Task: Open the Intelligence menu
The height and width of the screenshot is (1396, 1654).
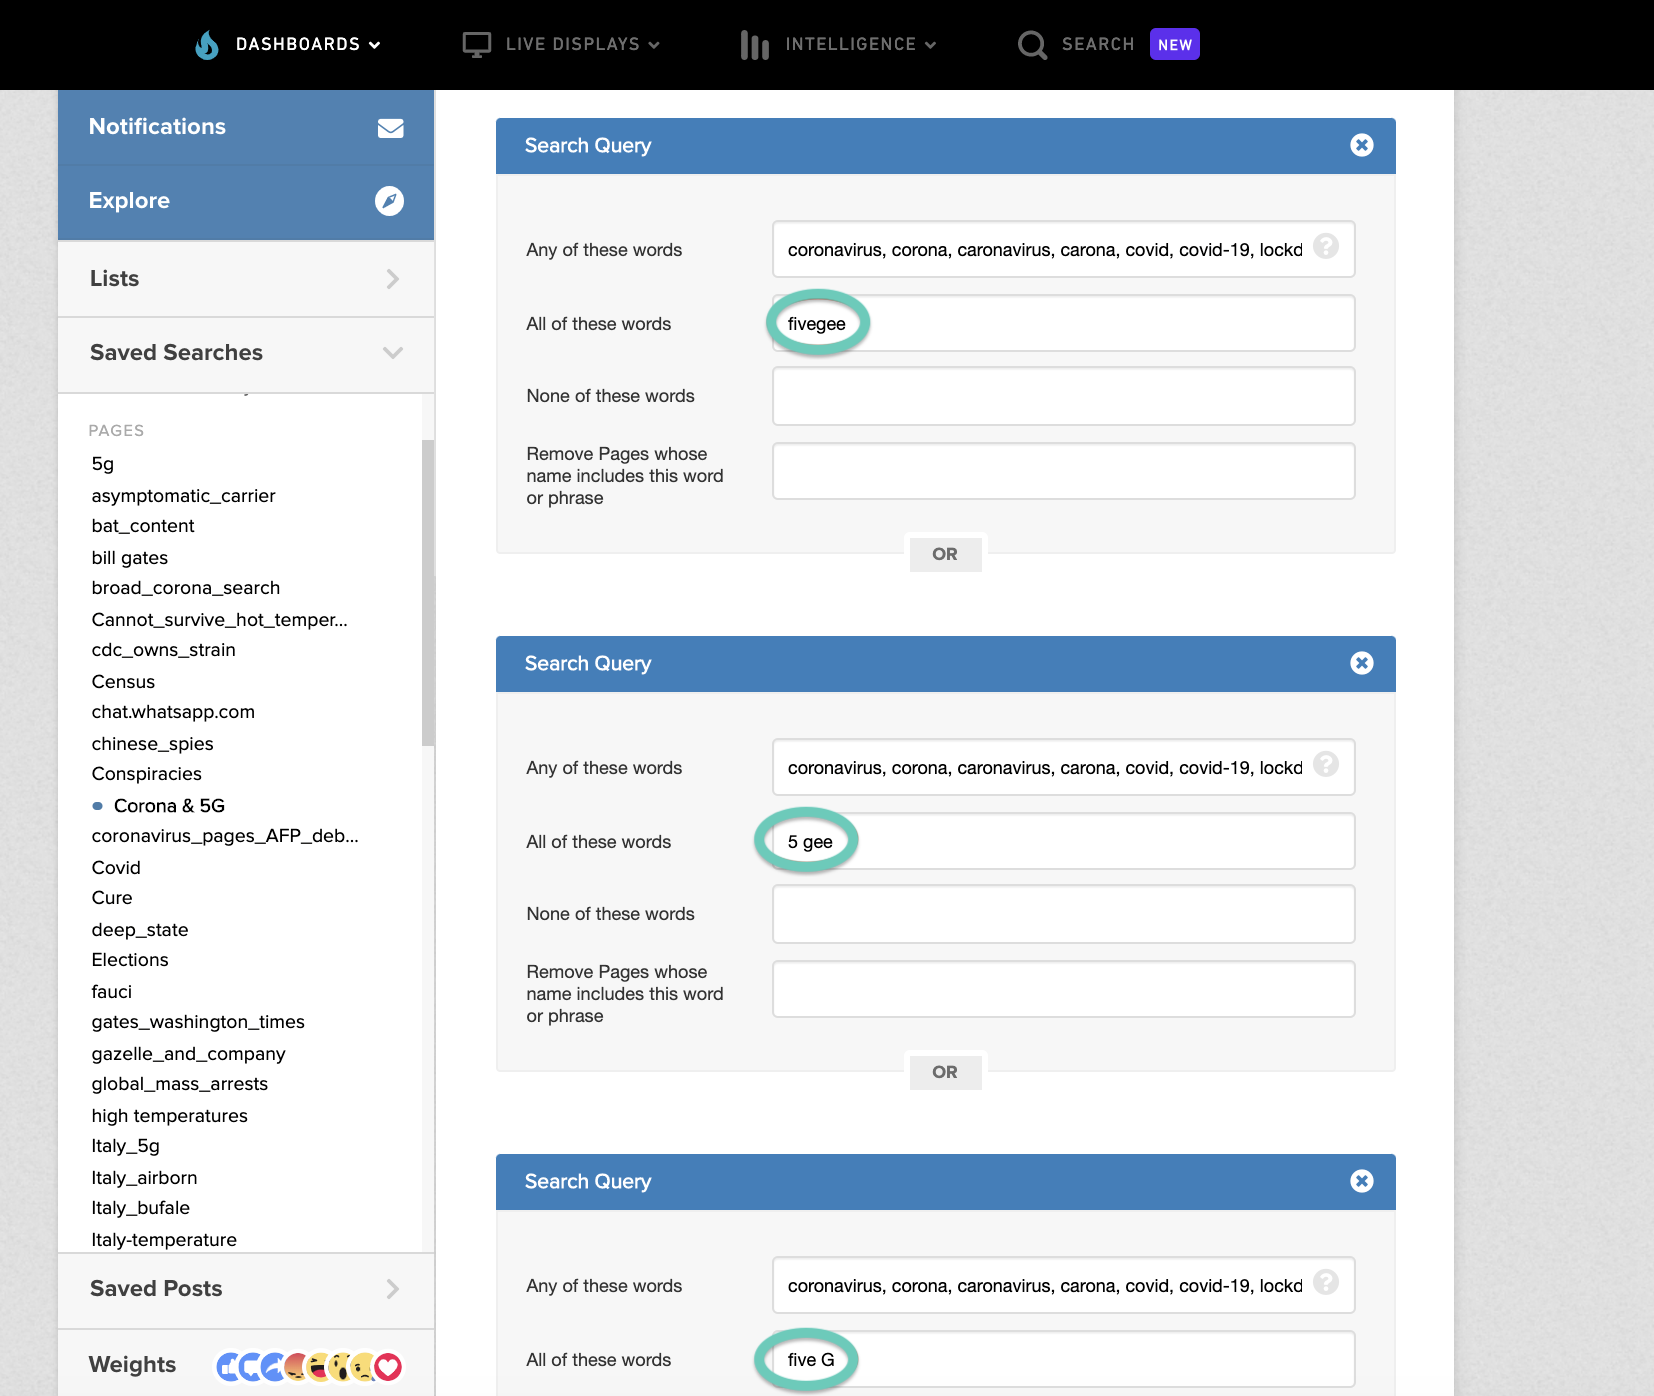Action: point(838,44)
